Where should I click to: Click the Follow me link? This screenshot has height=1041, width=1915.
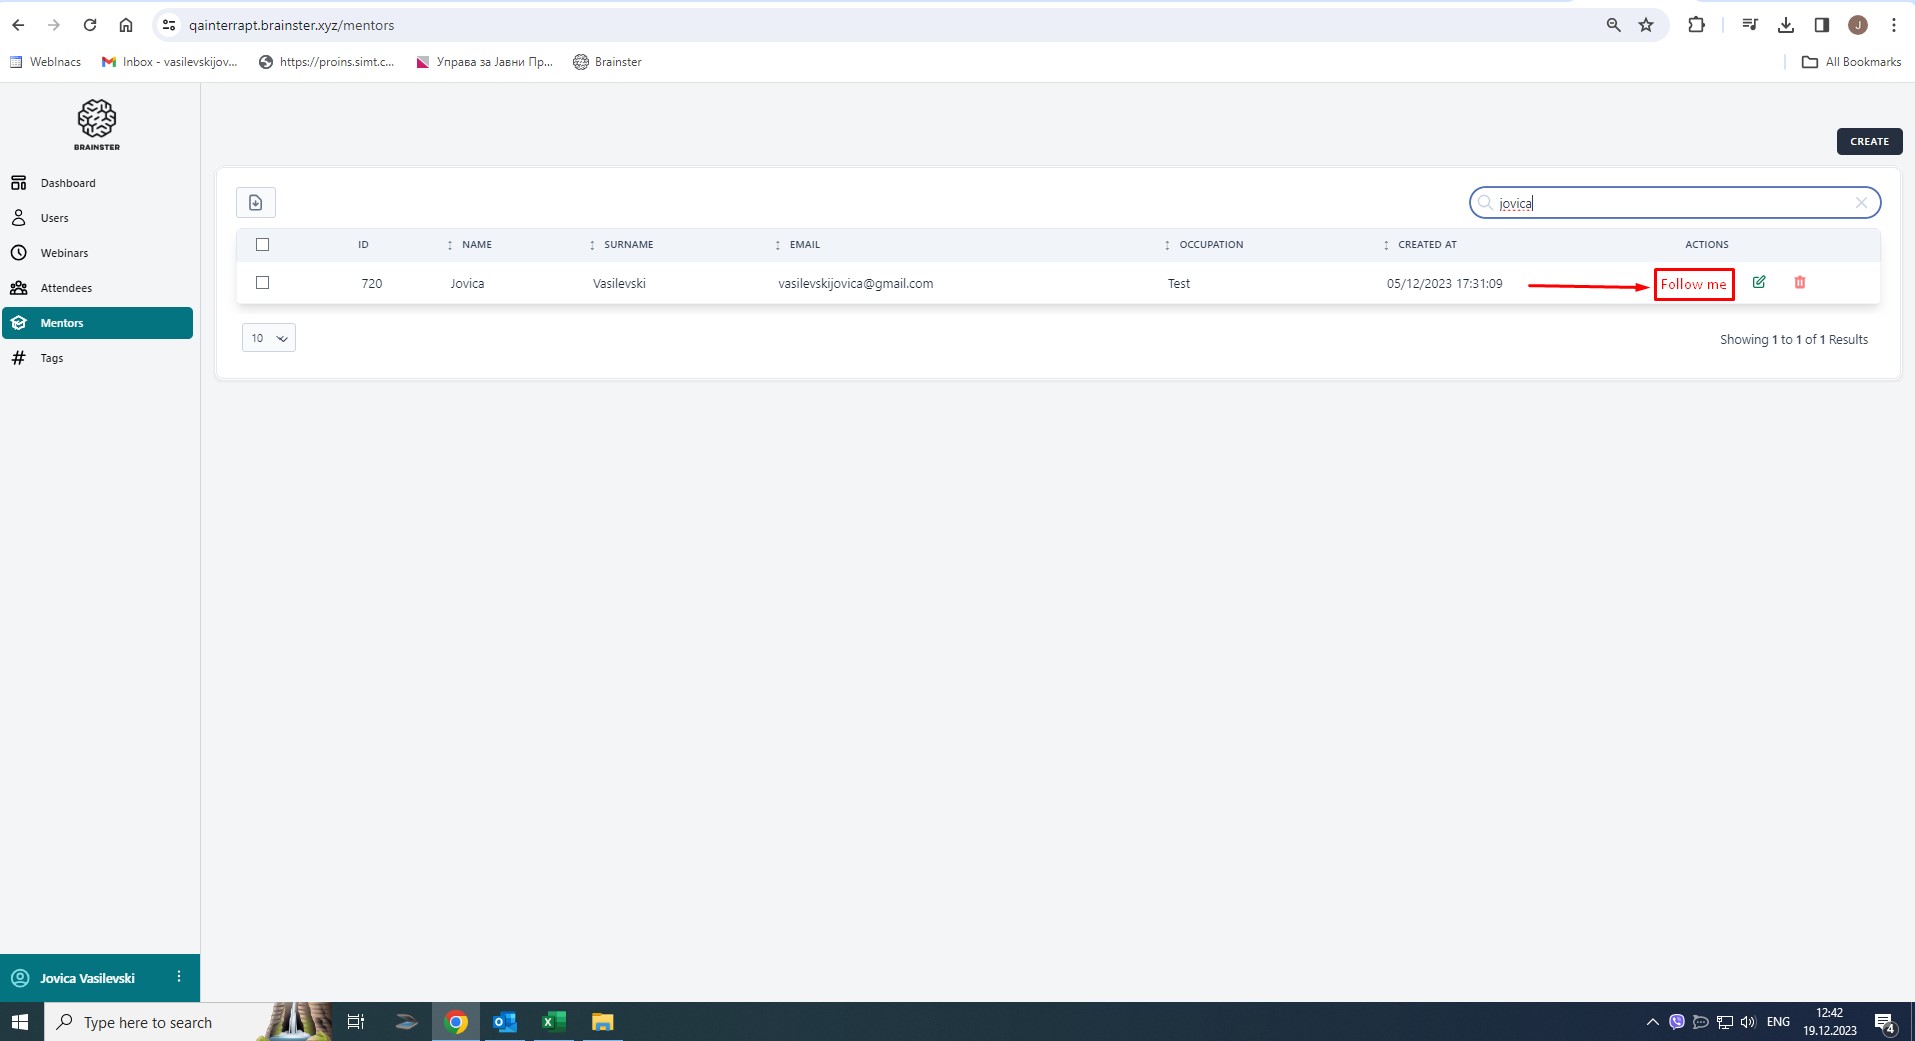point(1693,284)
